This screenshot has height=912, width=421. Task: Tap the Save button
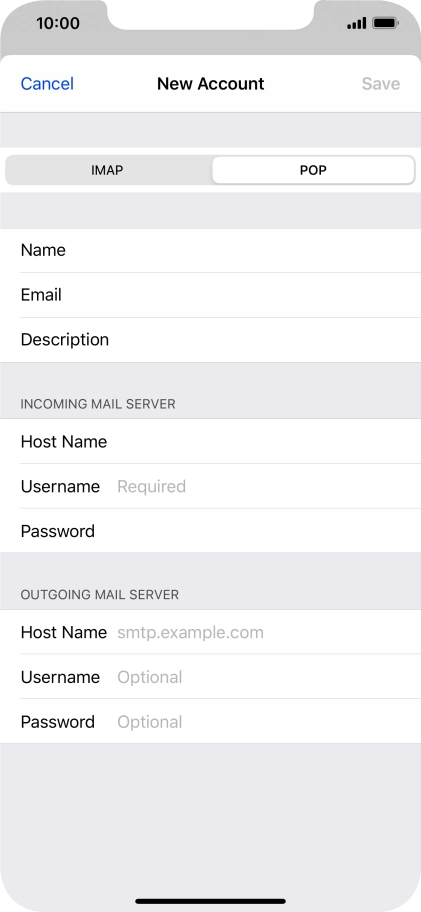381,84
